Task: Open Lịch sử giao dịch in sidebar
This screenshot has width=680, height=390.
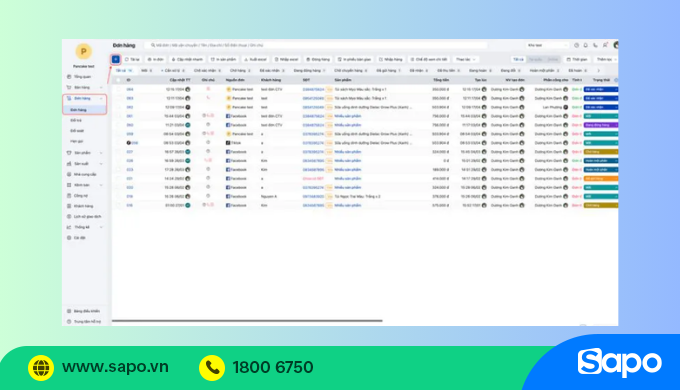Action: tap(85, 216)
